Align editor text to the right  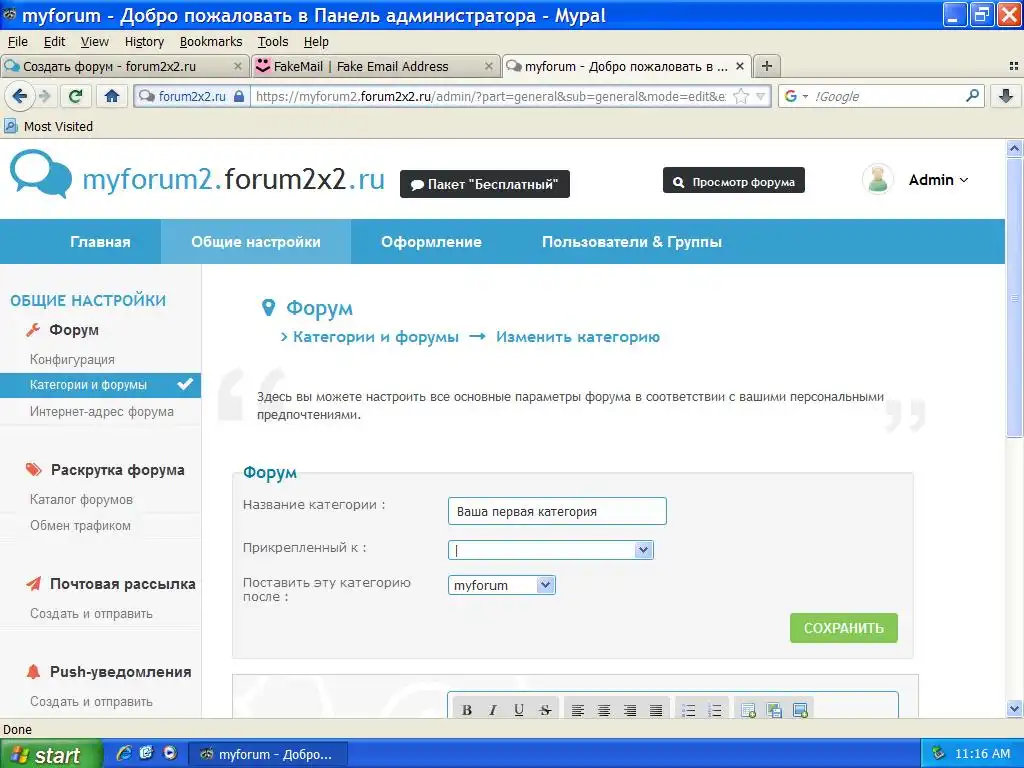coord(630,710)
